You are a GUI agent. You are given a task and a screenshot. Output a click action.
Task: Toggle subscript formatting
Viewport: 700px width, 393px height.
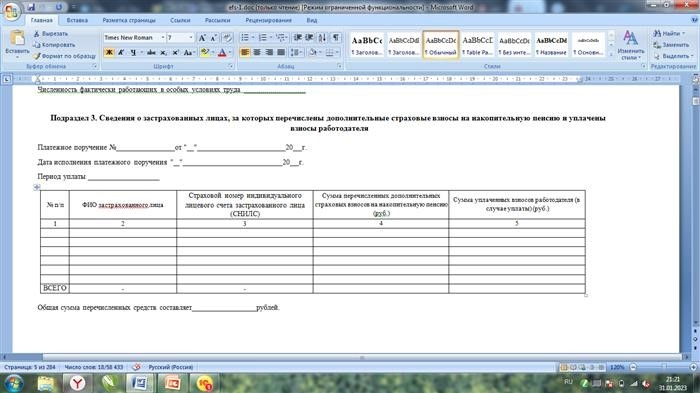pyautogui.click(x=163, y=52)
